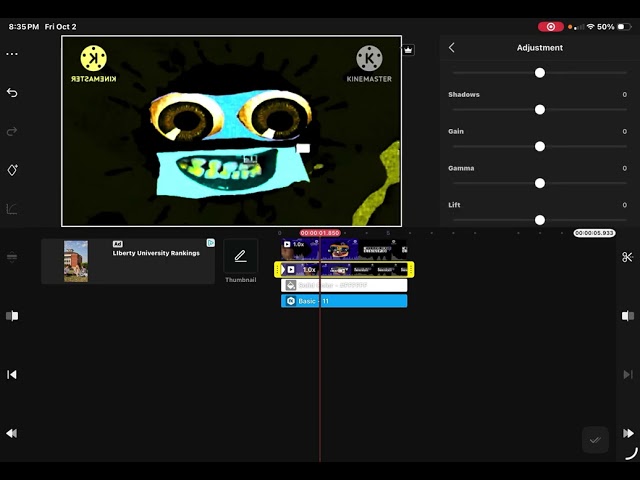Tap the ad info icon on the banner
Screen dimensions: 640x480
pos(211,243)
